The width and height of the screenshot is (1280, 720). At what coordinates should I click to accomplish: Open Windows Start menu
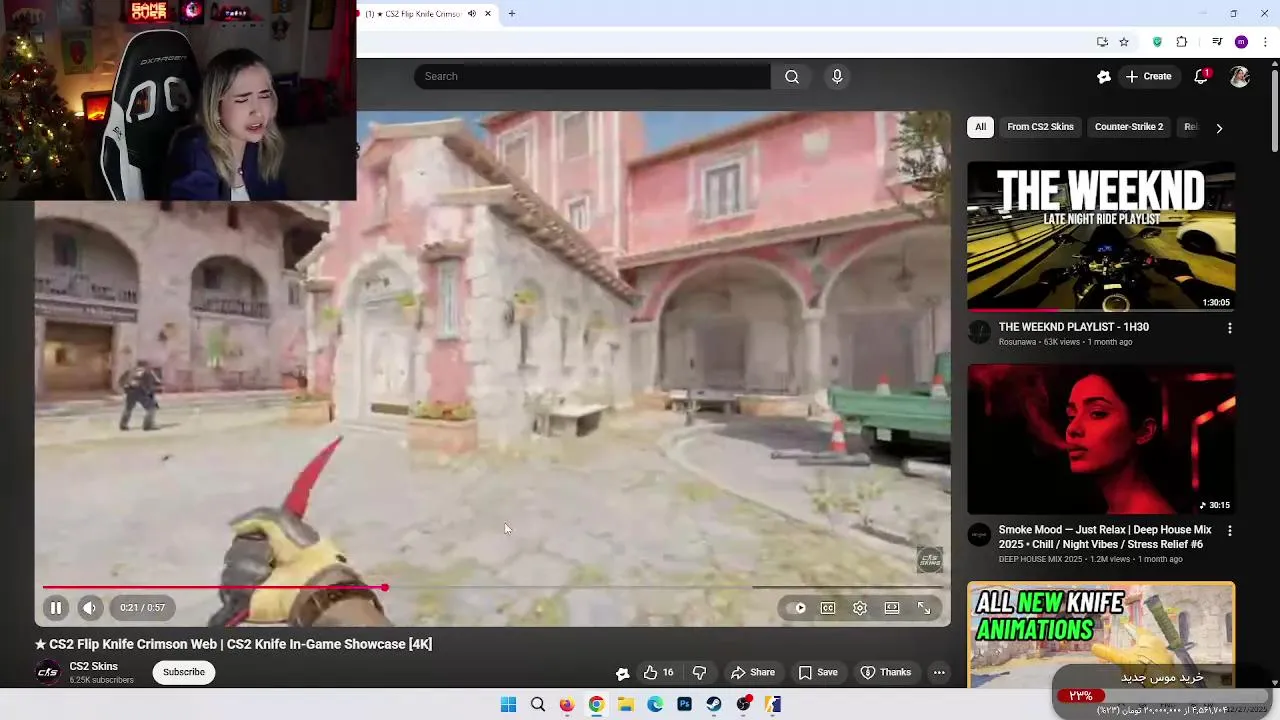(508, 705)
